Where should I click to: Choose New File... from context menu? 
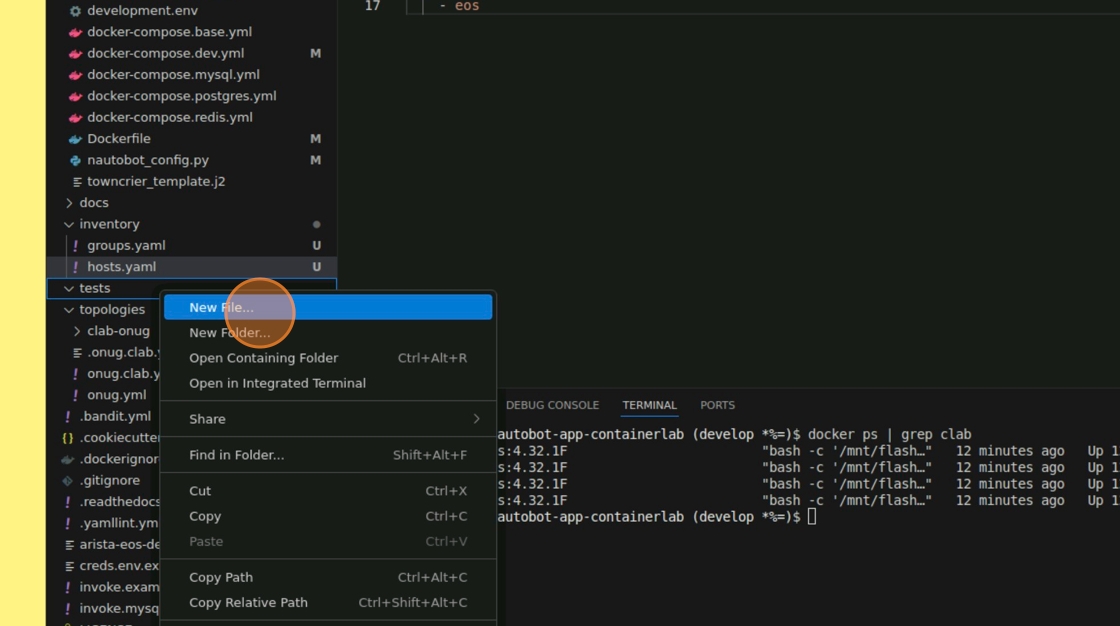[x=221, y=308]
